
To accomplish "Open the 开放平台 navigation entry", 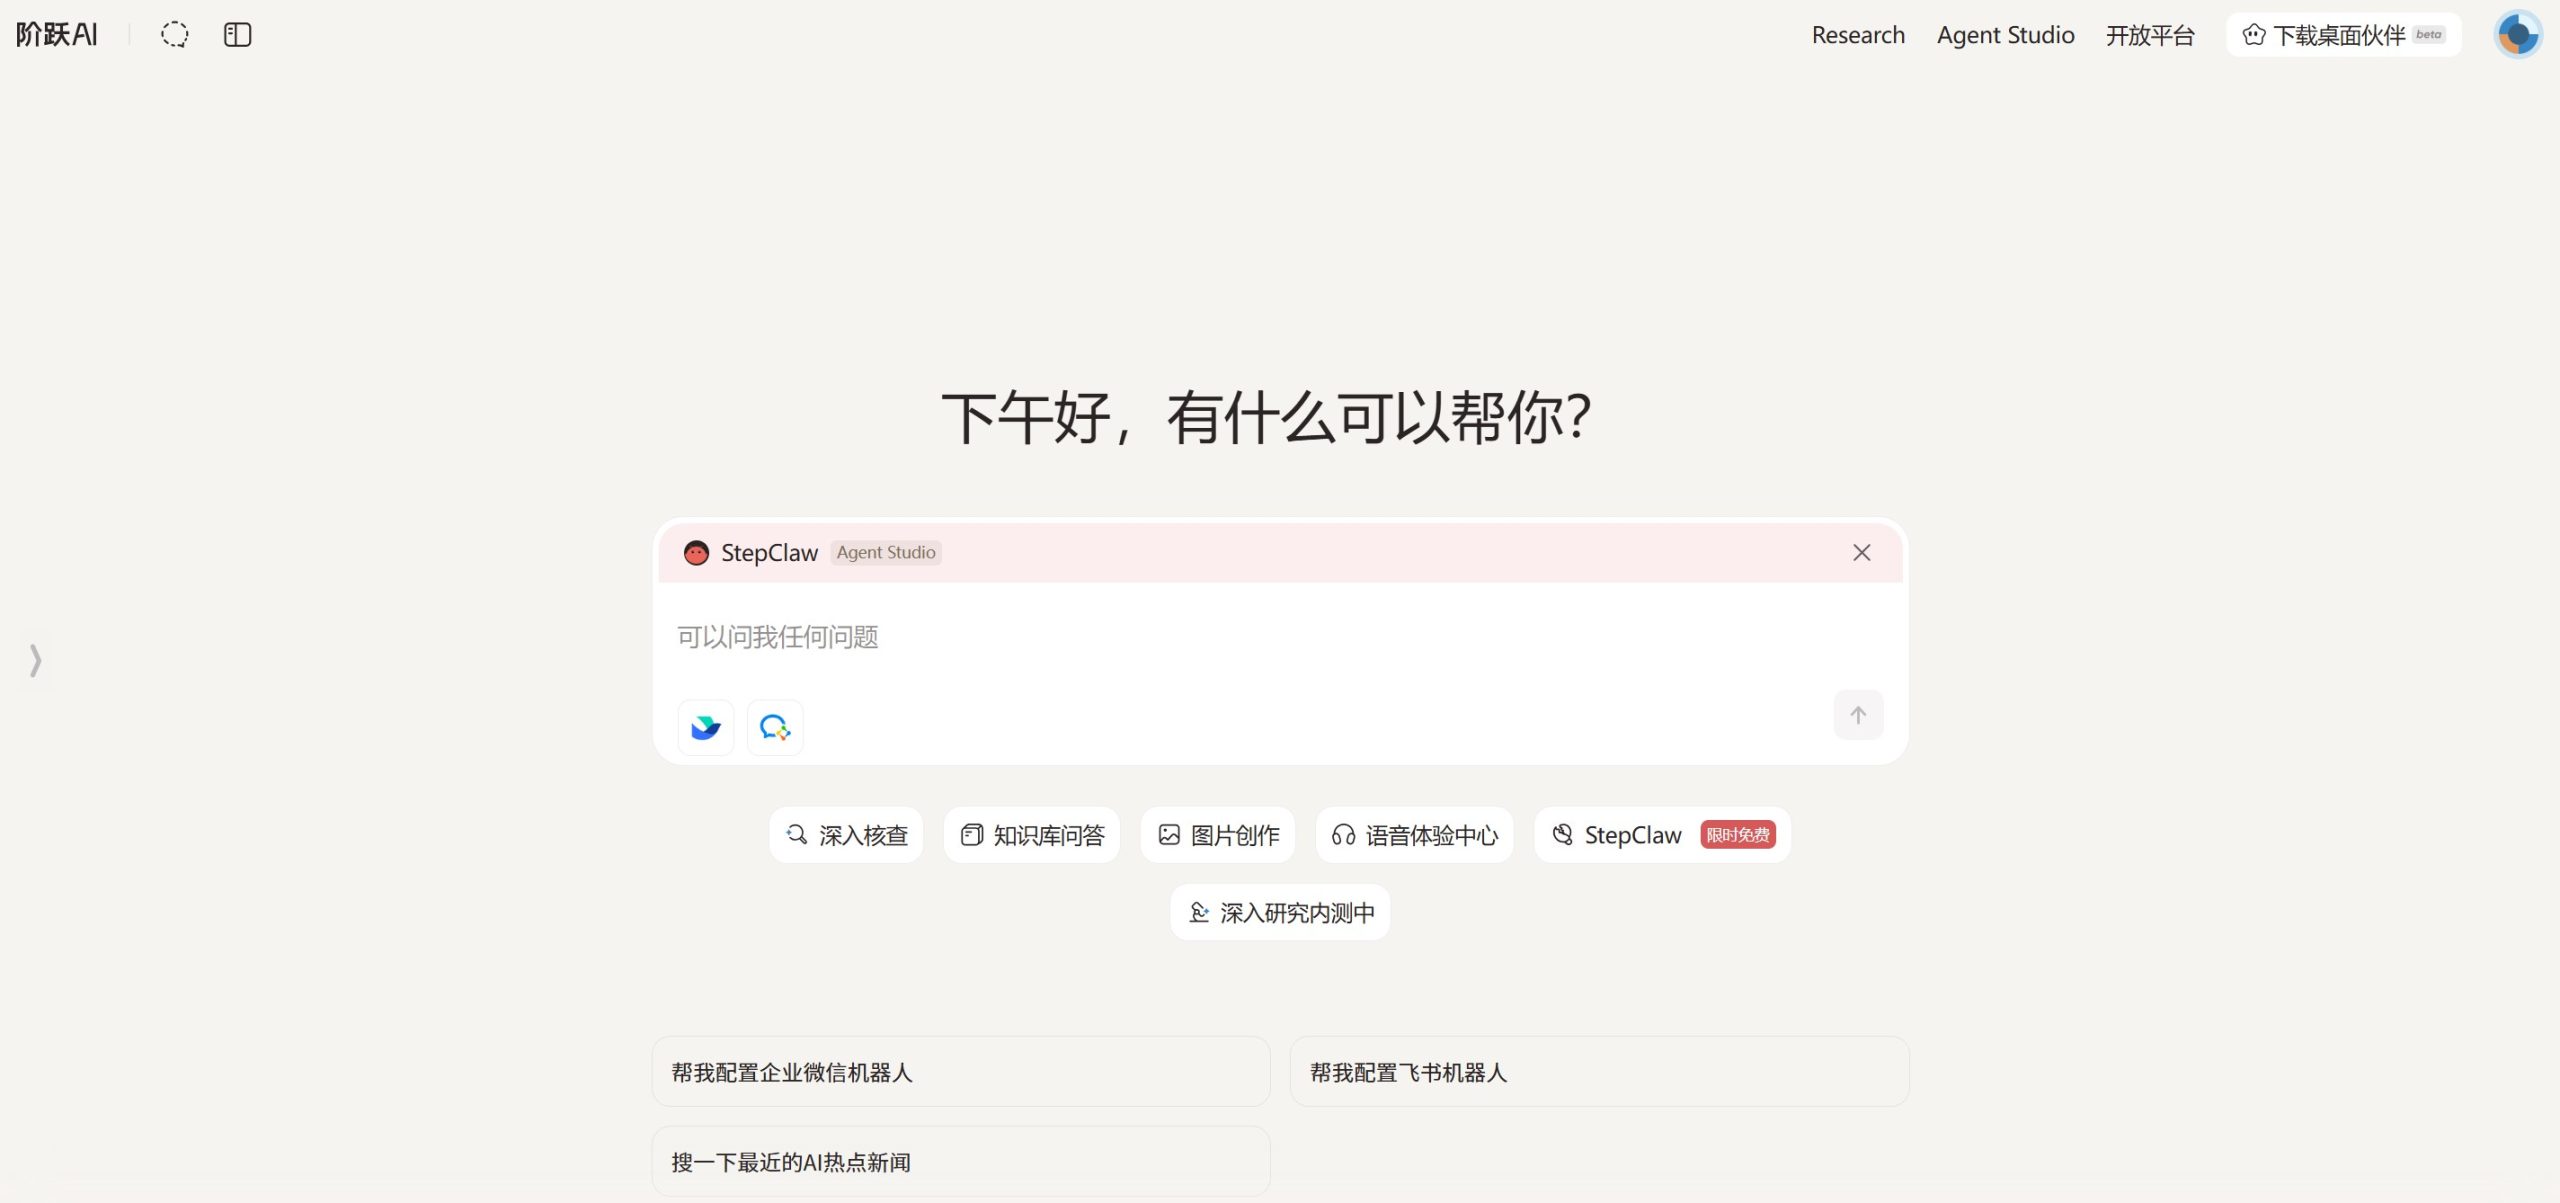I will 2152,34.
